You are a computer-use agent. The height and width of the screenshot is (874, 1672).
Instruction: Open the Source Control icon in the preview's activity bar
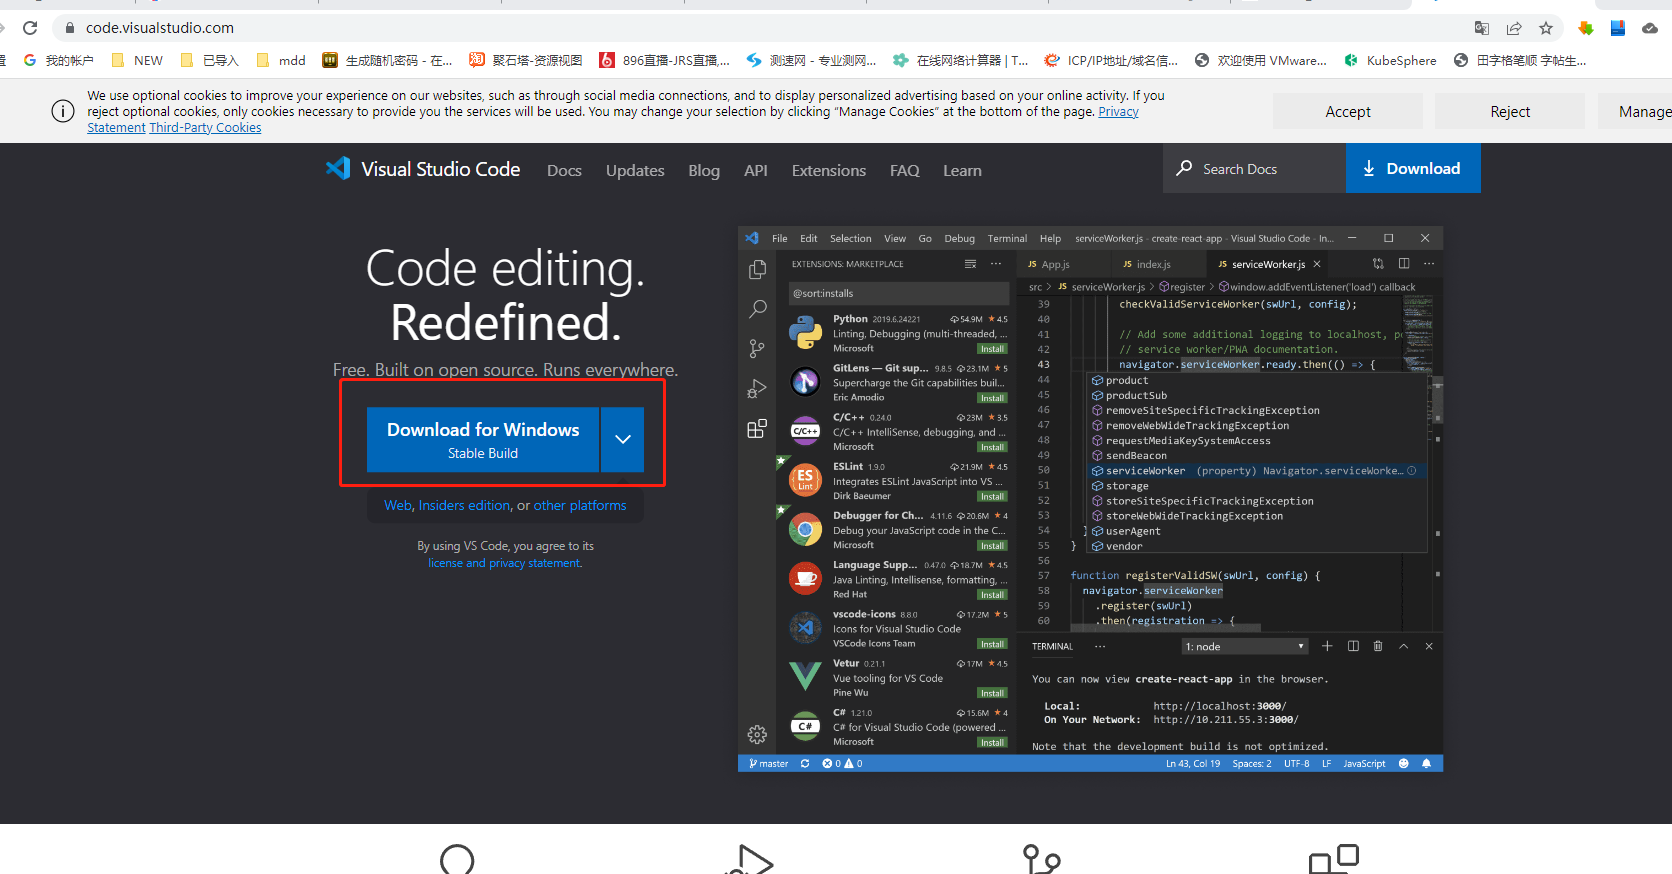(x=757, y=348)
